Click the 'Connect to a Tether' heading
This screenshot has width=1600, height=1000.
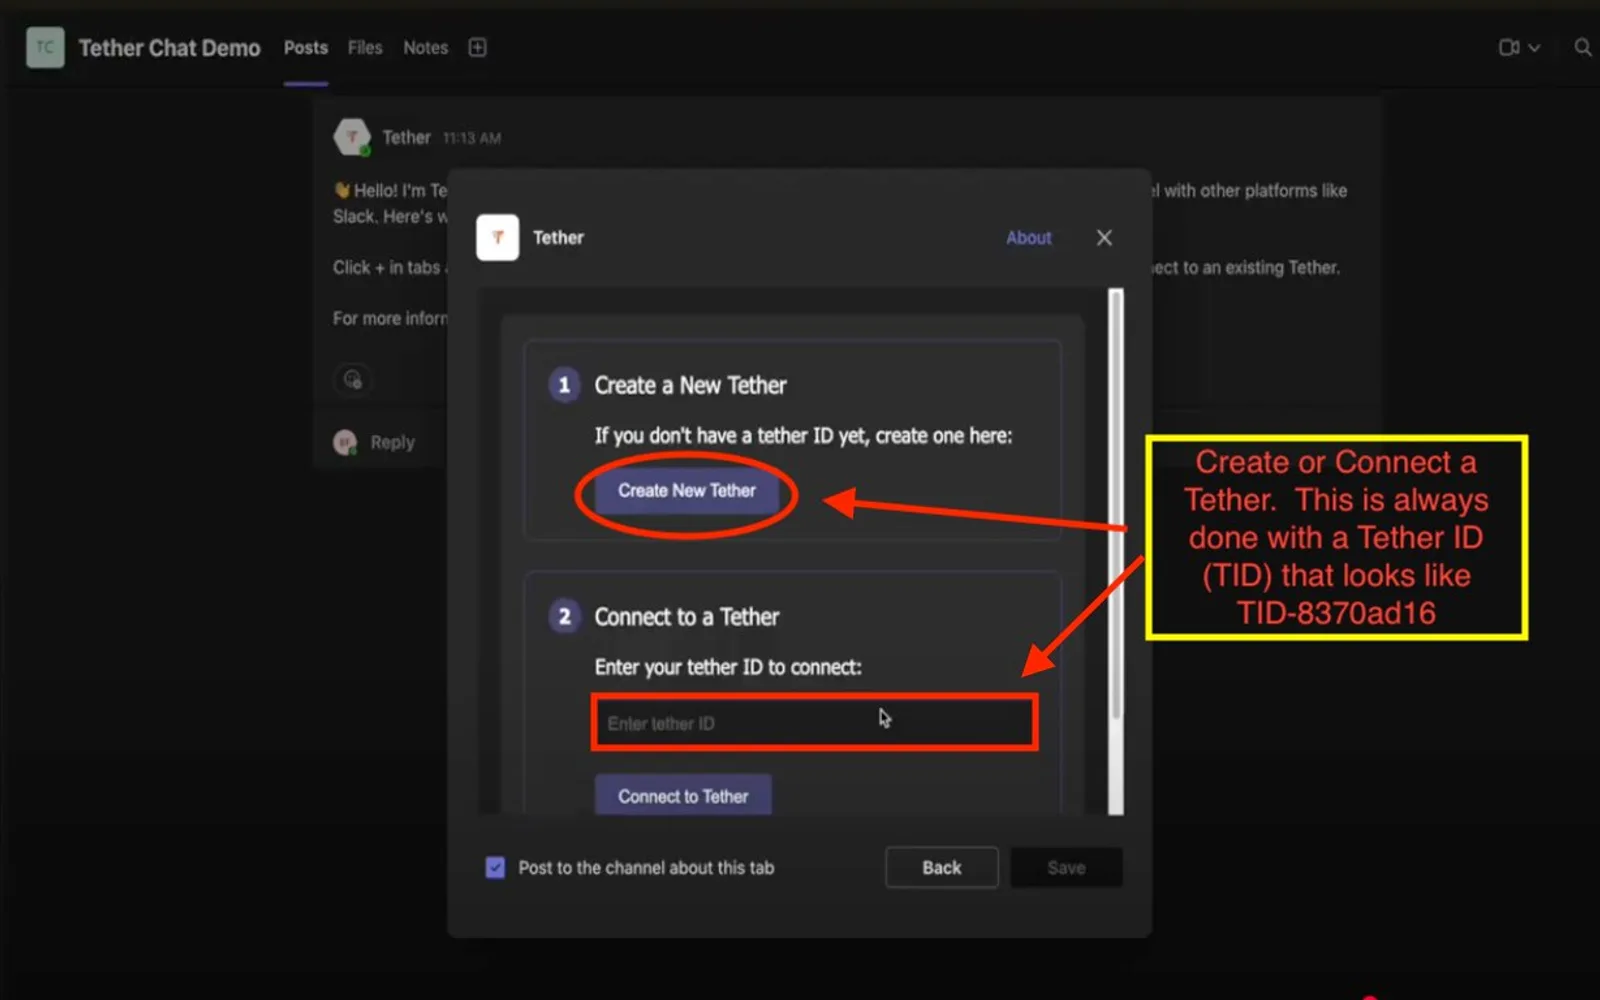click(x=686, y=617)
